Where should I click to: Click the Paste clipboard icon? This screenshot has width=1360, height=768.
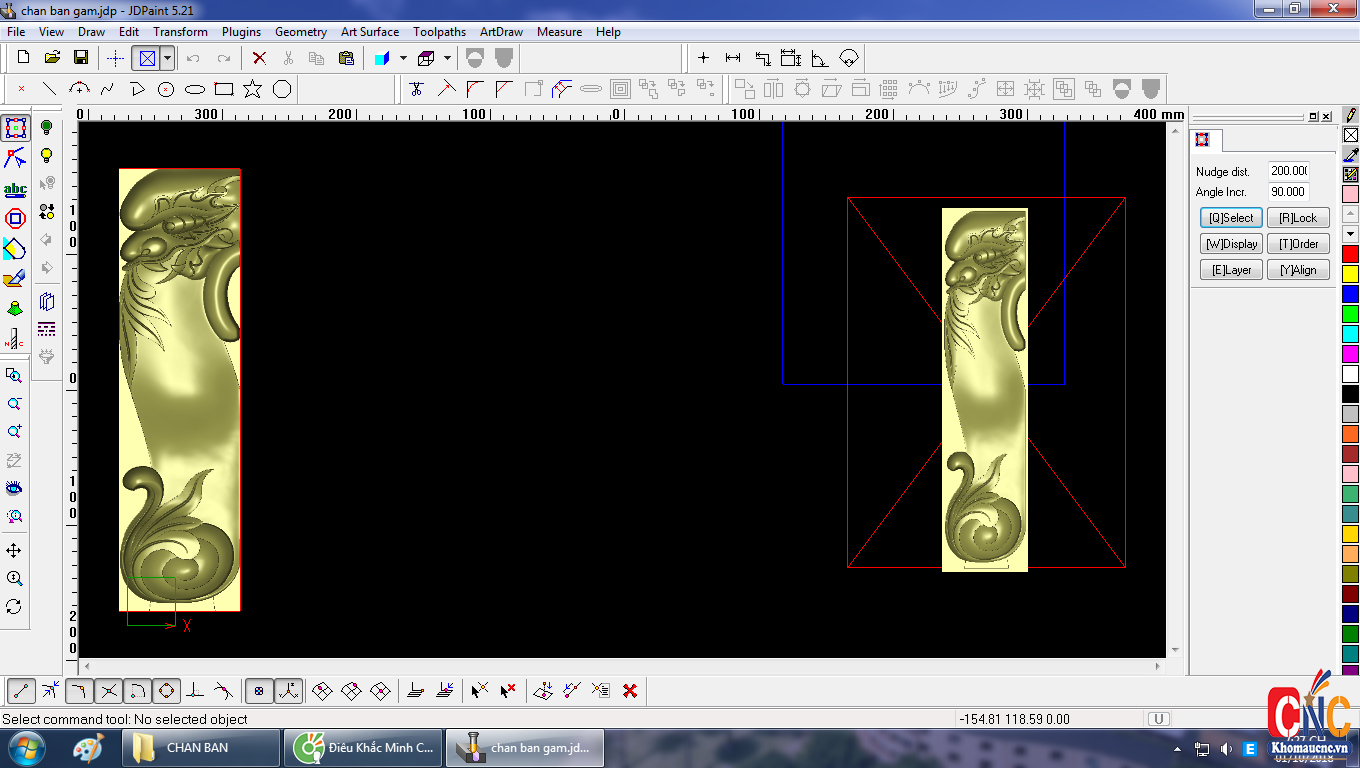point(346,58)
